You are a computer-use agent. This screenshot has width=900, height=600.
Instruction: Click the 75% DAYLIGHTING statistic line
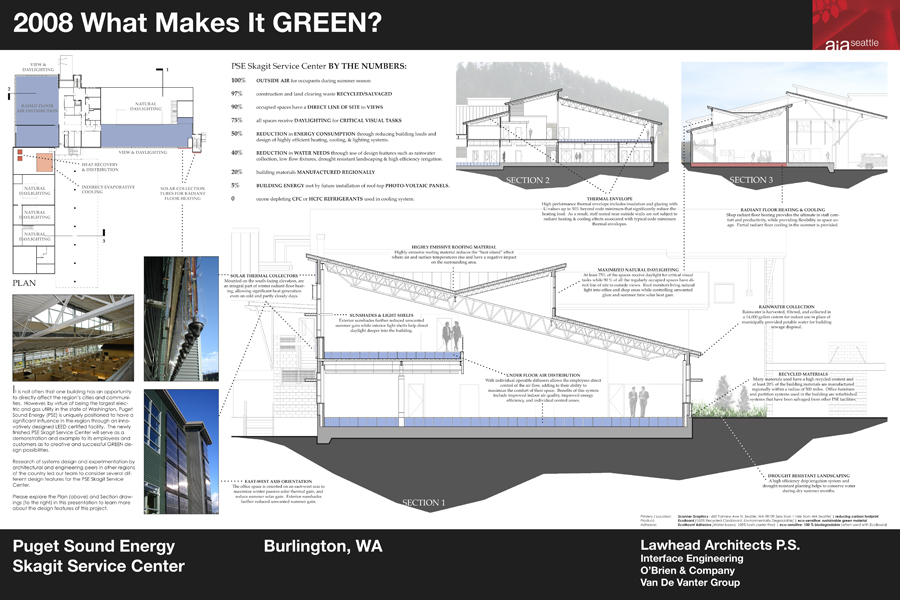316,121
